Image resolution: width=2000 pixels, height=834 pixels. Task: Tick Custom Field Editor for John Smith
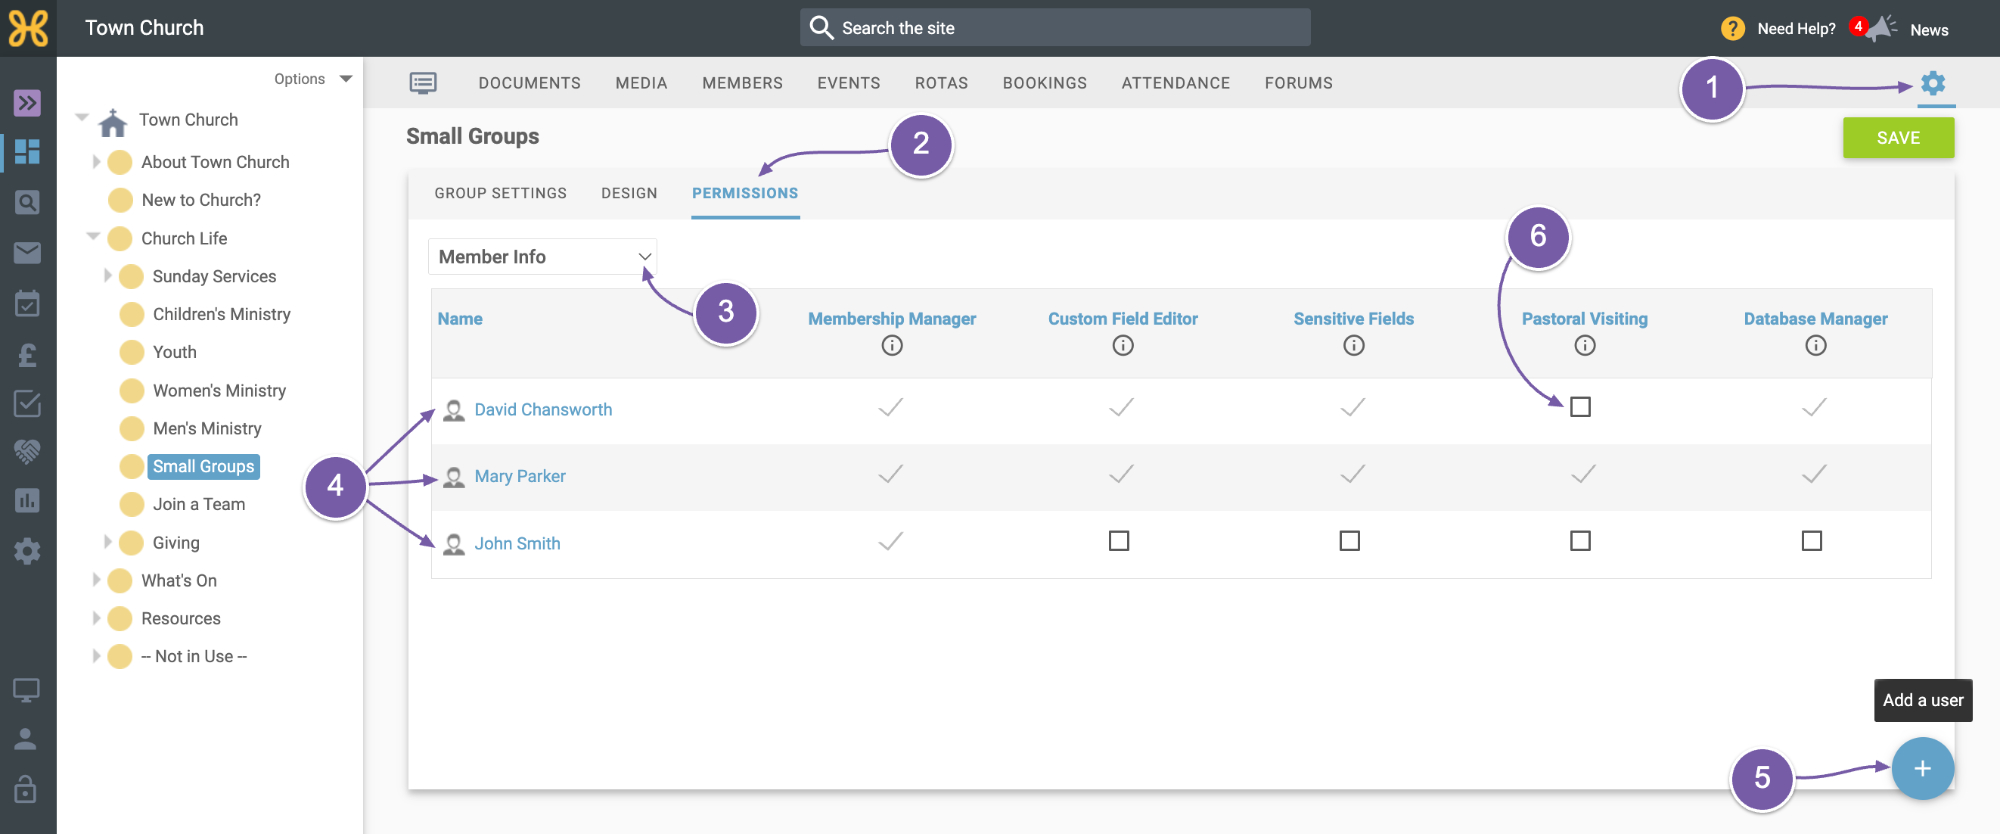pyautogui.click(x=1119, y=541)
